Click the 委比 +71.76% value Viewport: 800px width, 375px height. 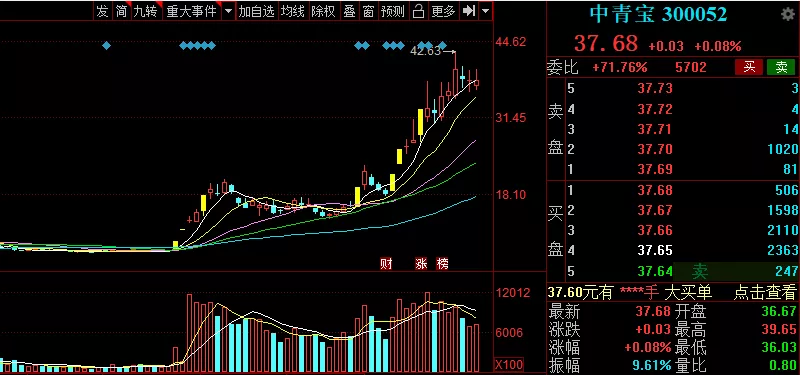[x=619, y=67]
